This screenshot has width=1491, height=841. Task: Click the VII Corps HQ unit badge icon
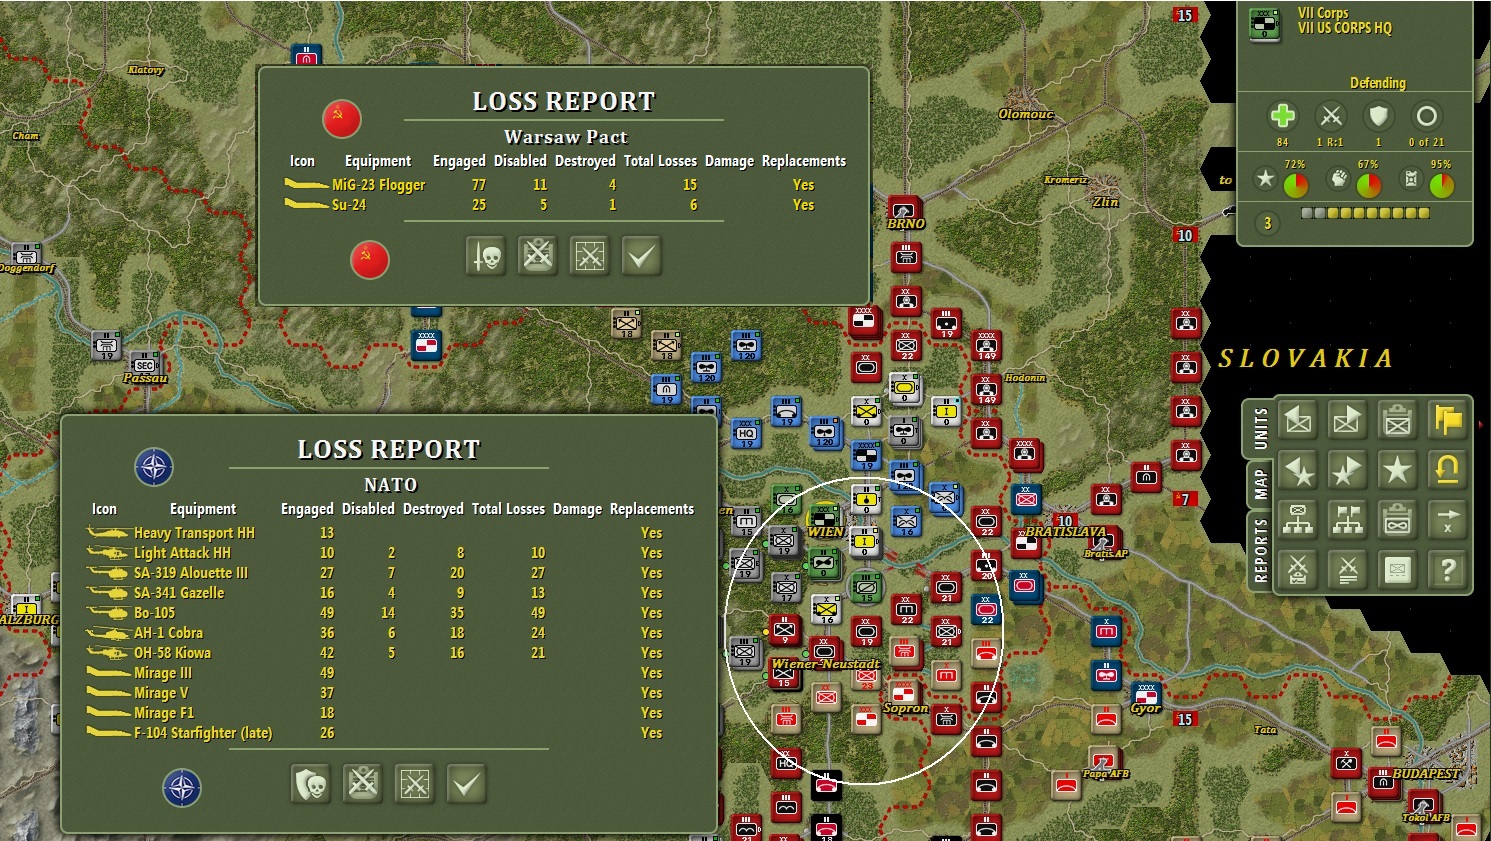coord(1265,24)
